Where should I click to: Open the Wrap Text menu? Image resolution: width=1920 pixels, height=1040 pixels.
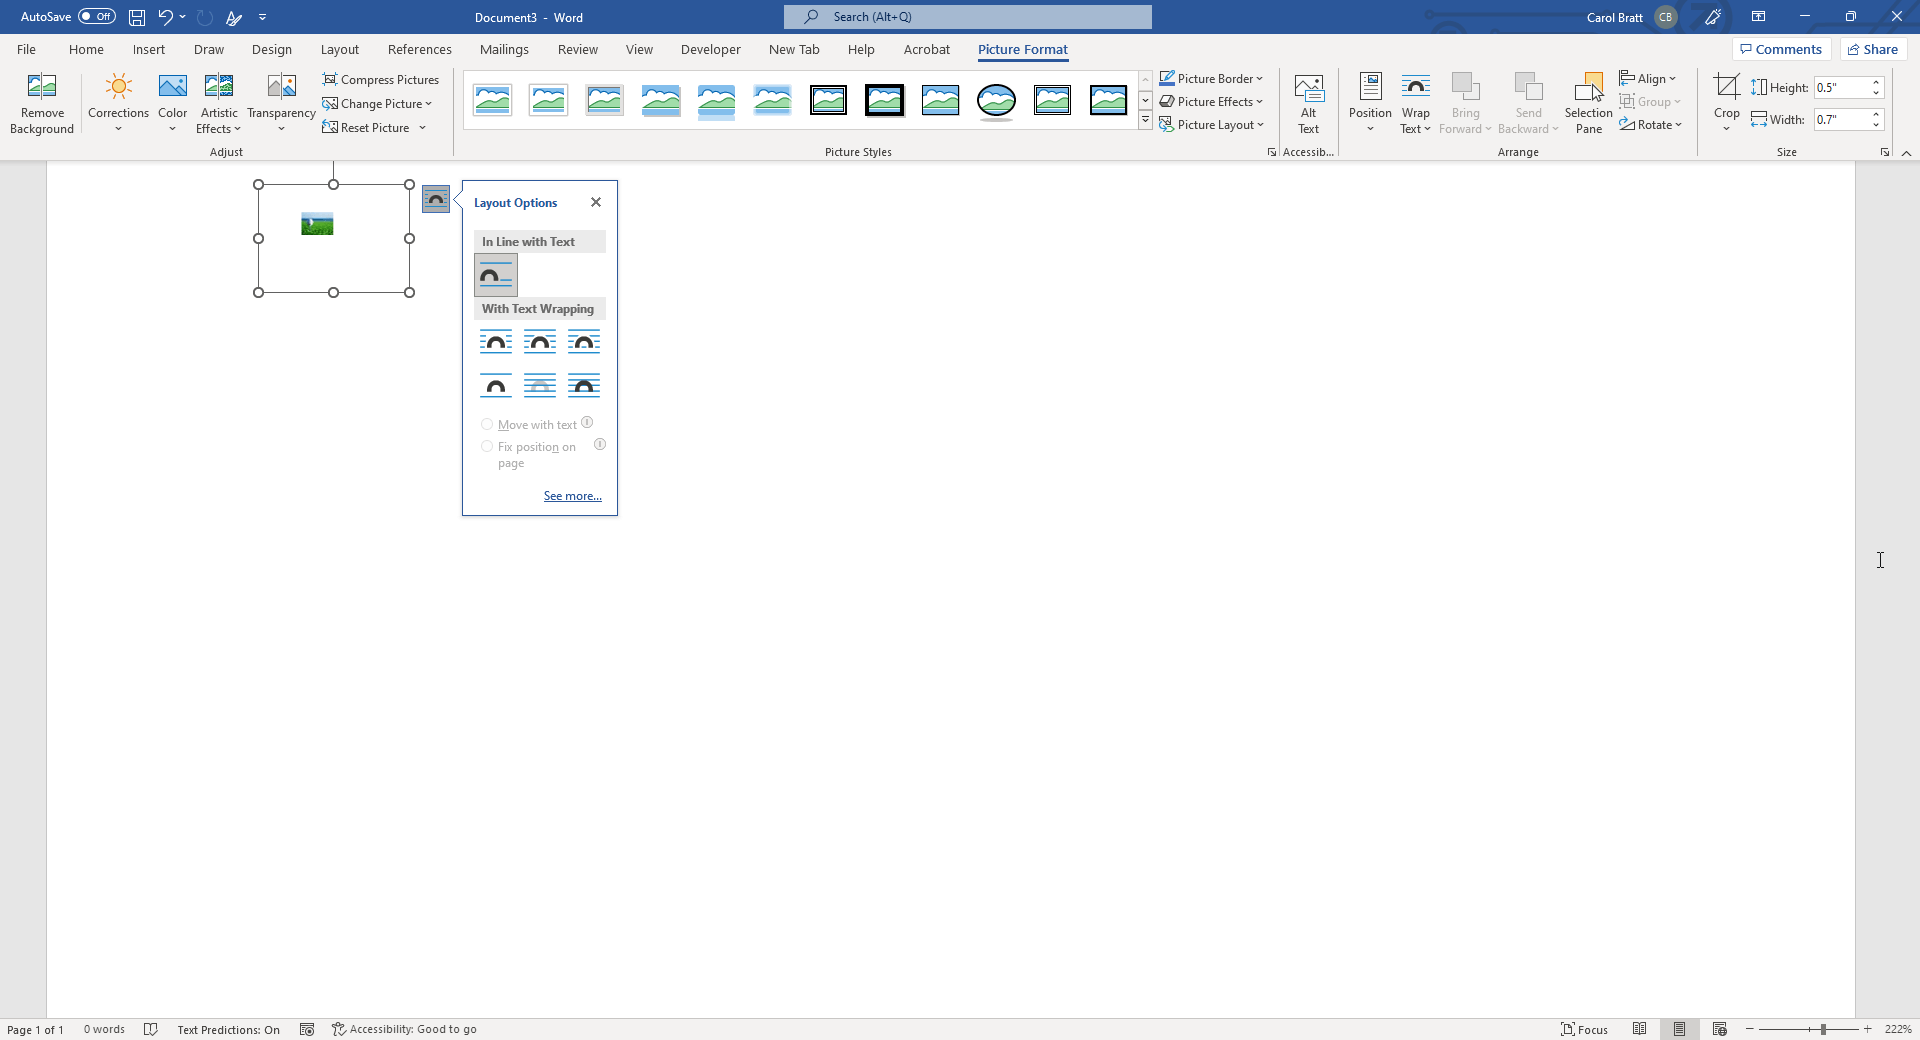[1415, 103]
